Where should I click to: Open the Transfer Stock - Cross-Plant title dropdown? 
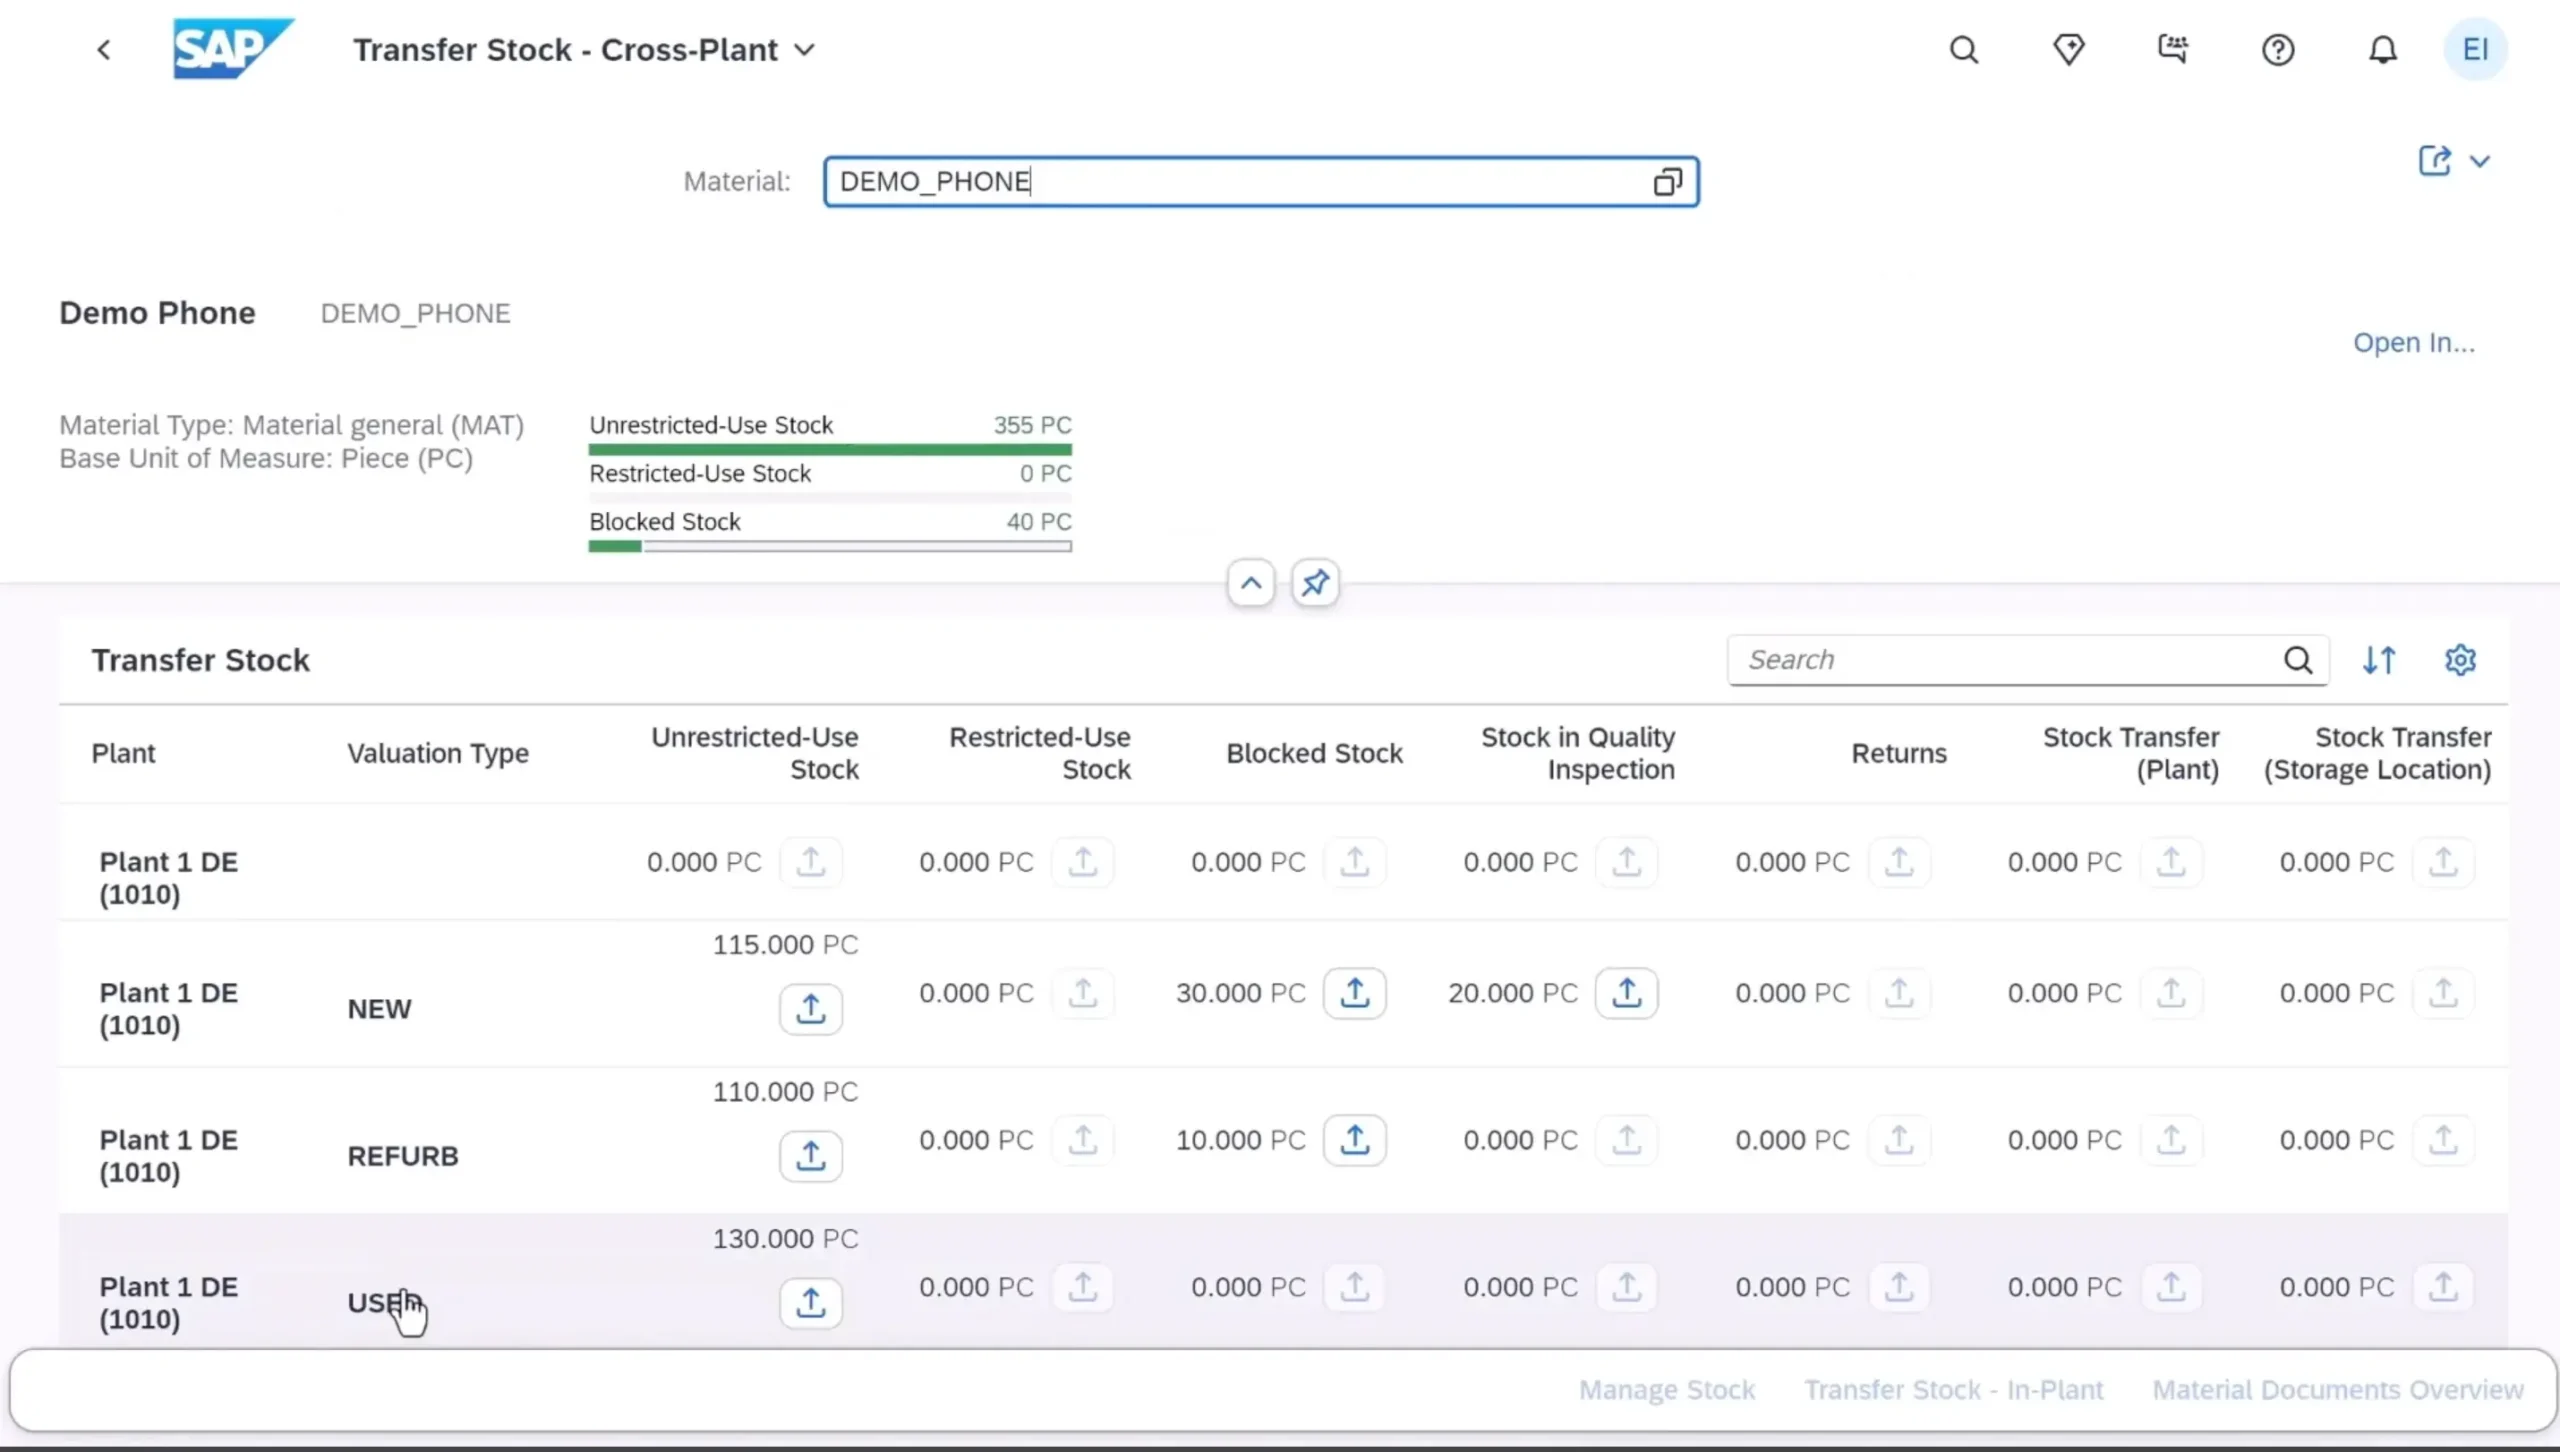click(805, 49)
